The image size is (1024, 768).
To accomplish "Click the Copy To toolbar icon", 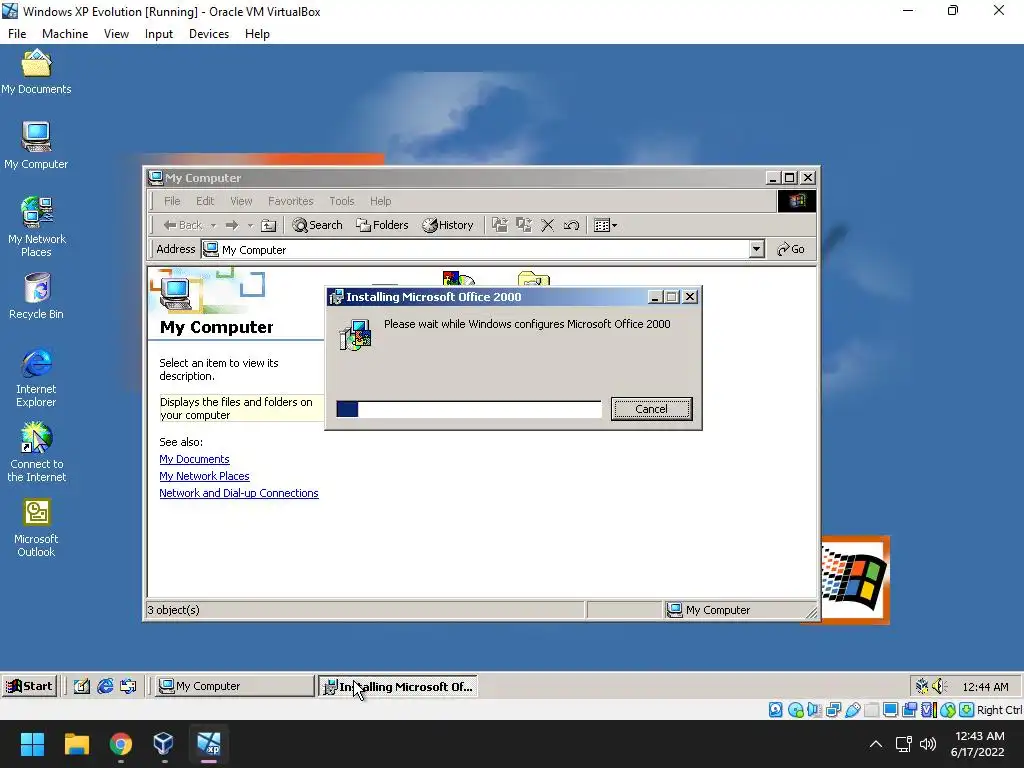I will 524,225.
